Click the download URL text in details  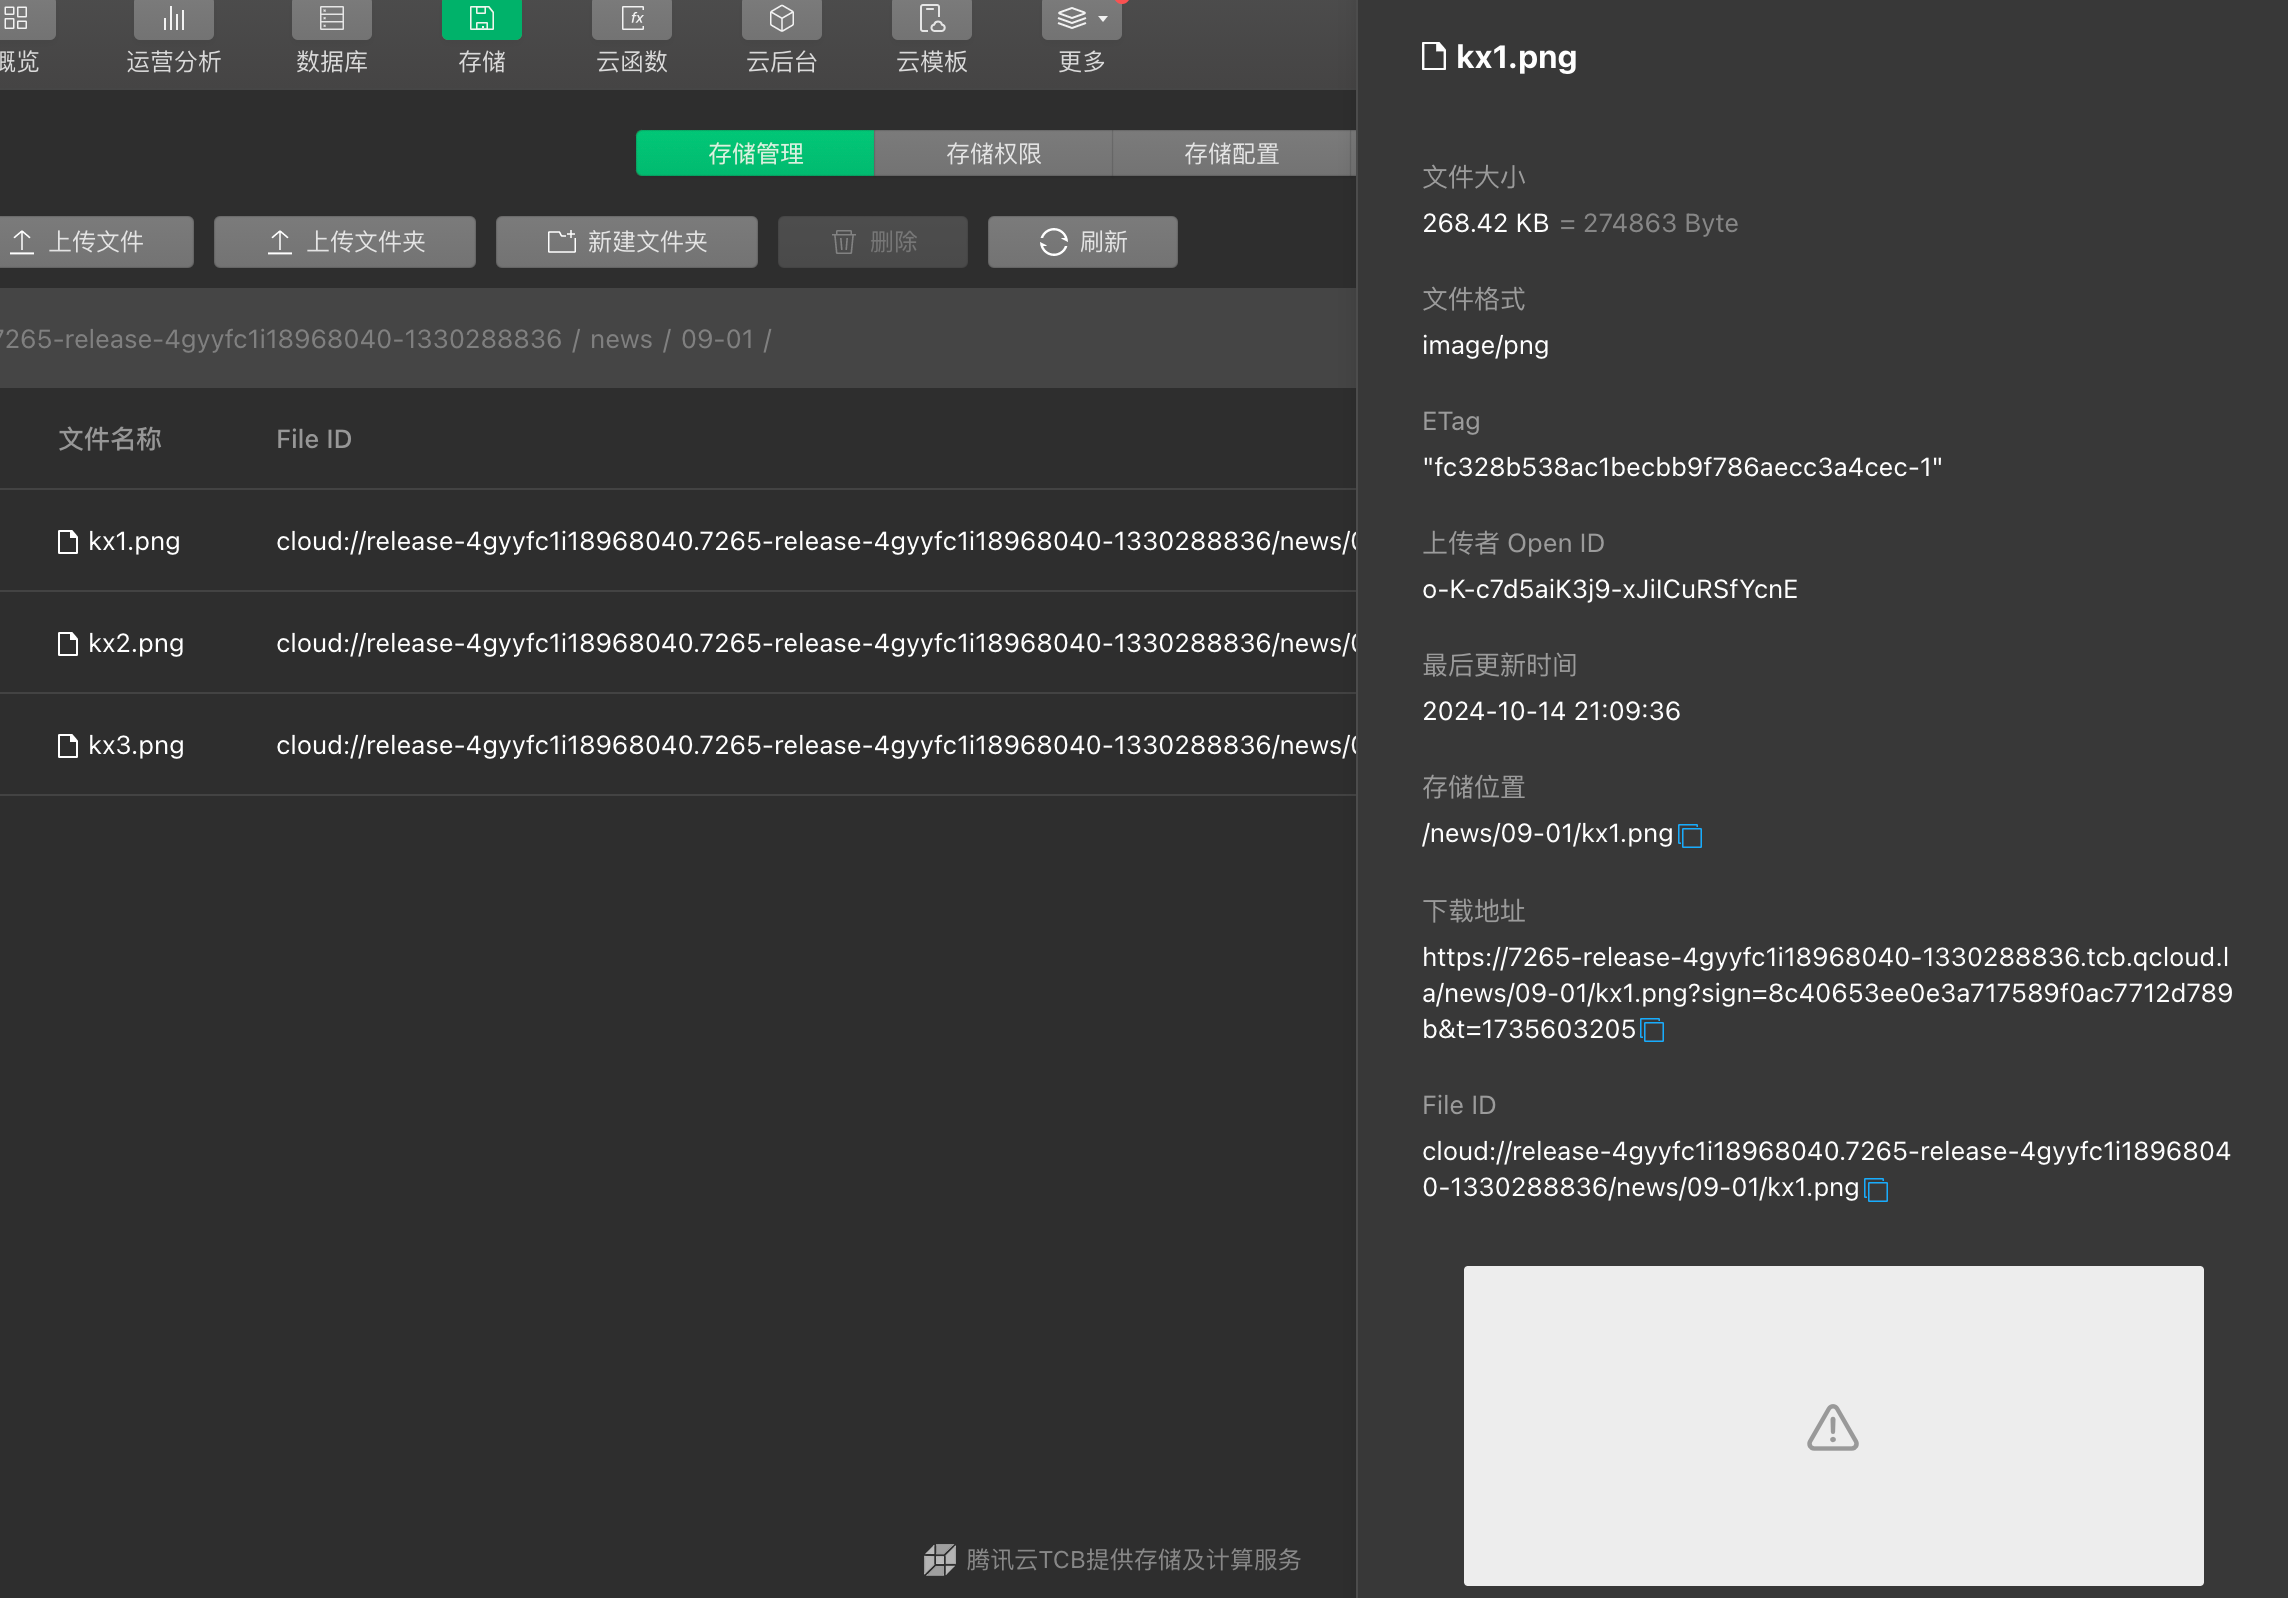click(x=1827, y=993)
